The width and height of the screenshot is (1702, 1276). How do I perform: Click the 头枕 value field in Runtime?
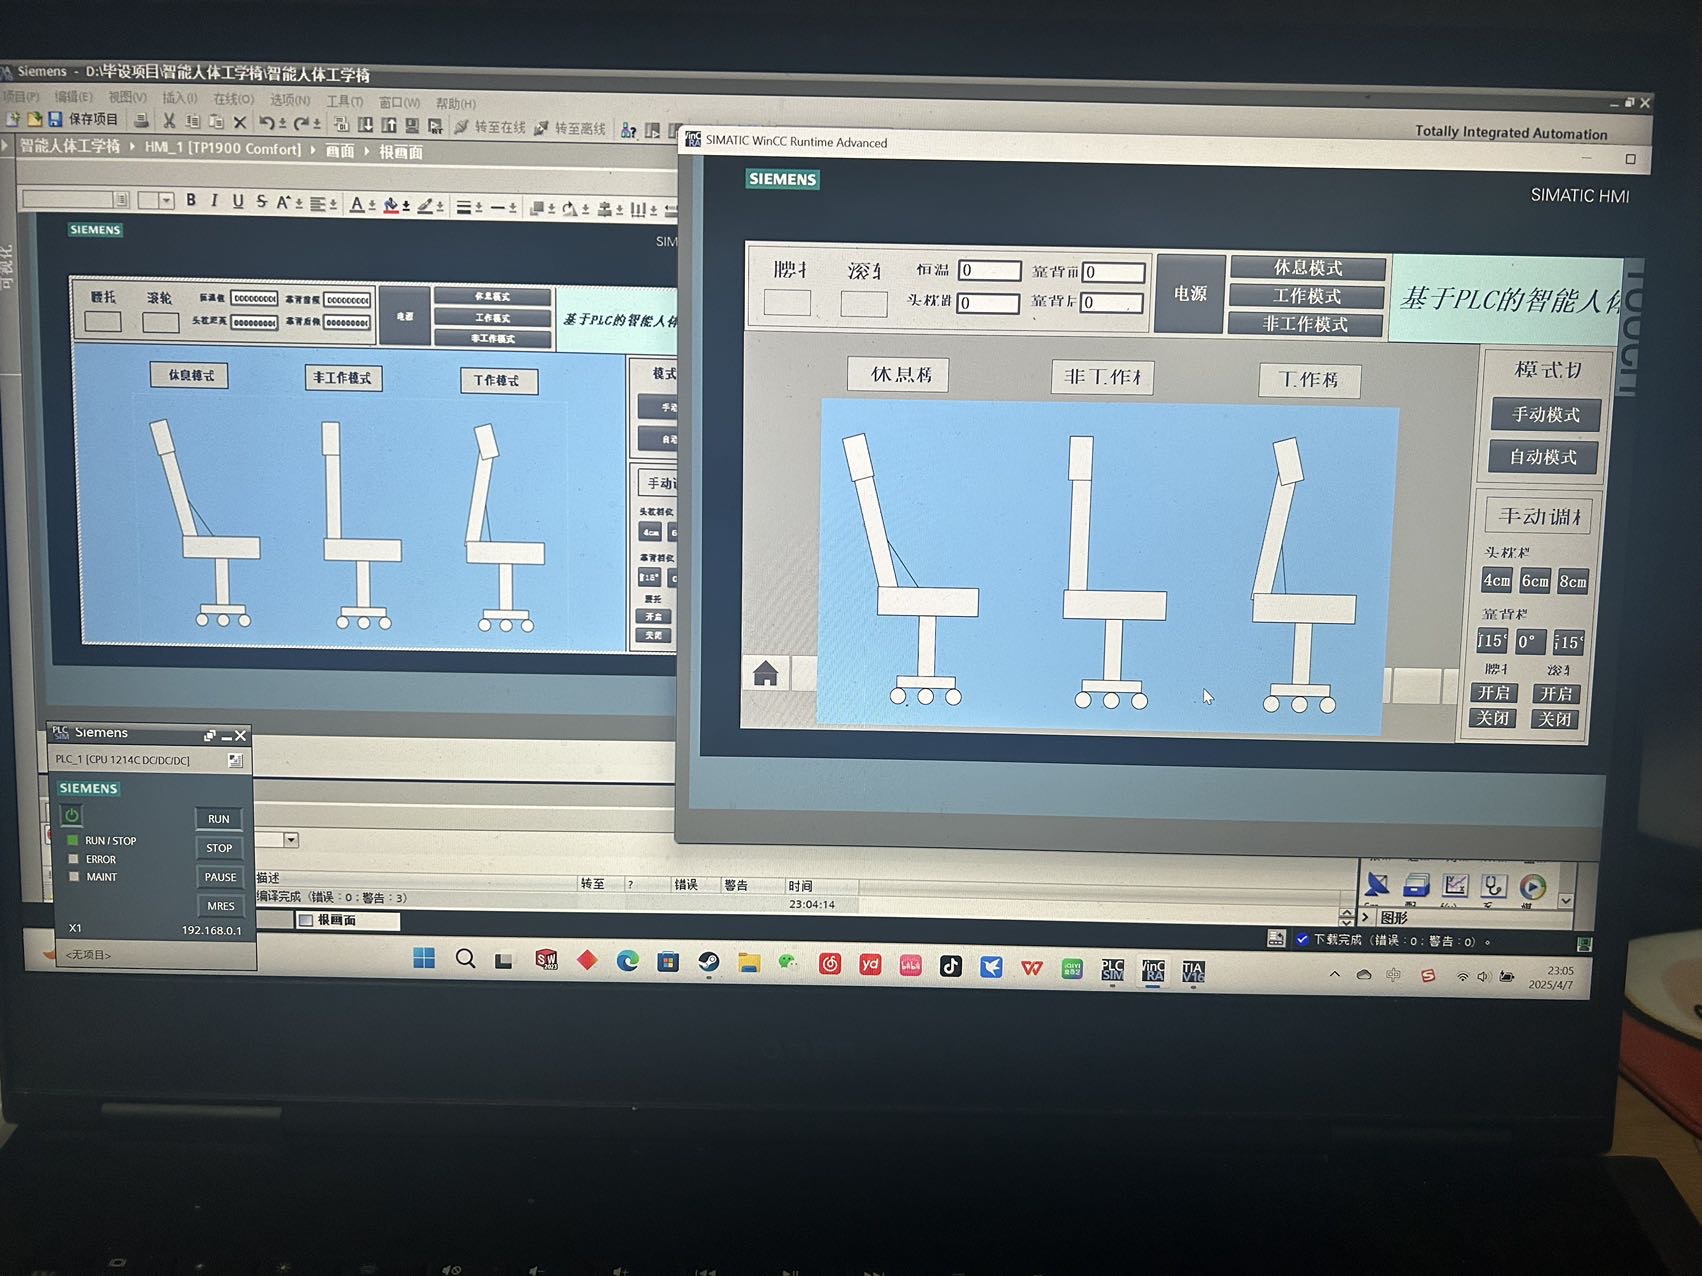(988, 303)
